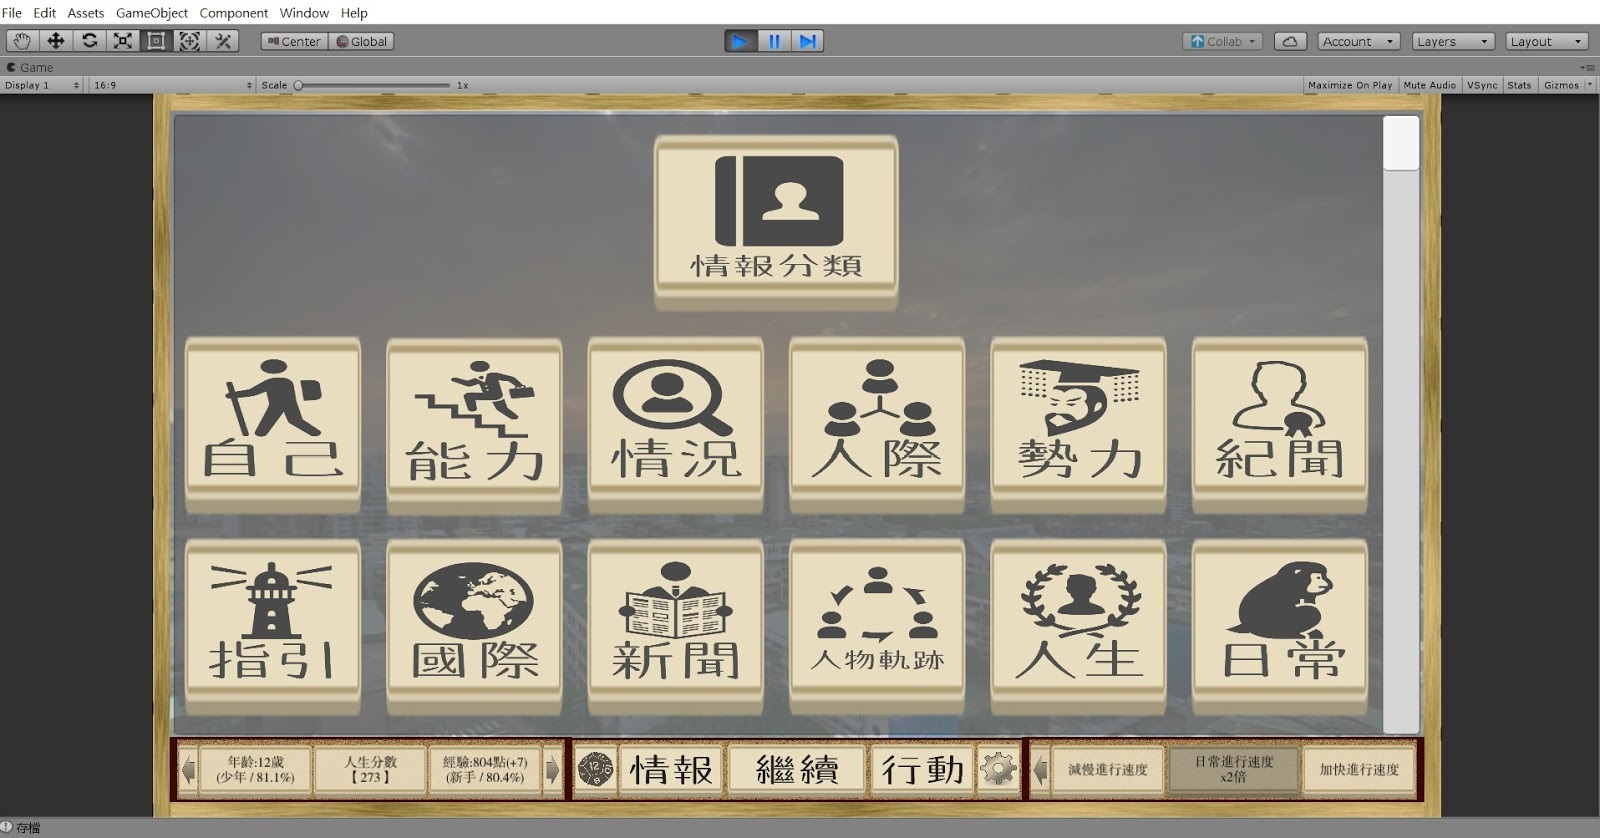Expand the 16:9 aspect ratio dropdown
Image resolution: width=1600 pixels, height=838 pixels.
[x=172, y=85]
